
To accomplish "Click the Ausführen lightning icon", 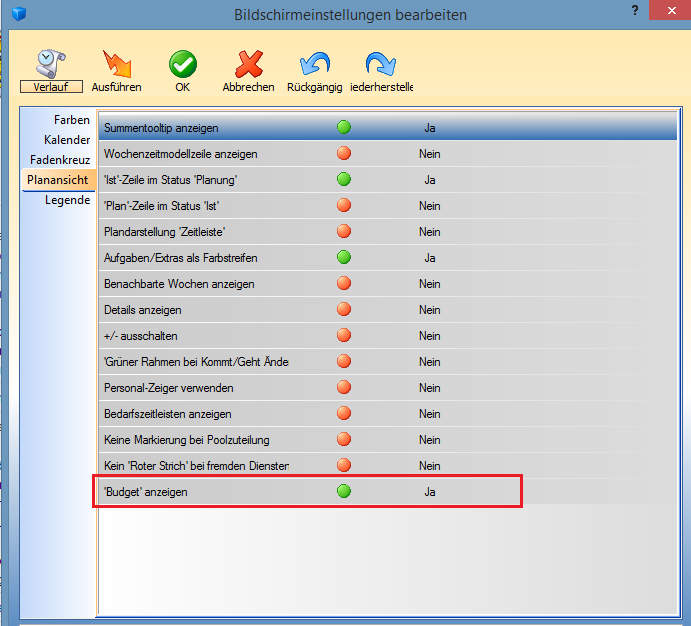I will (x=116, y=65).
